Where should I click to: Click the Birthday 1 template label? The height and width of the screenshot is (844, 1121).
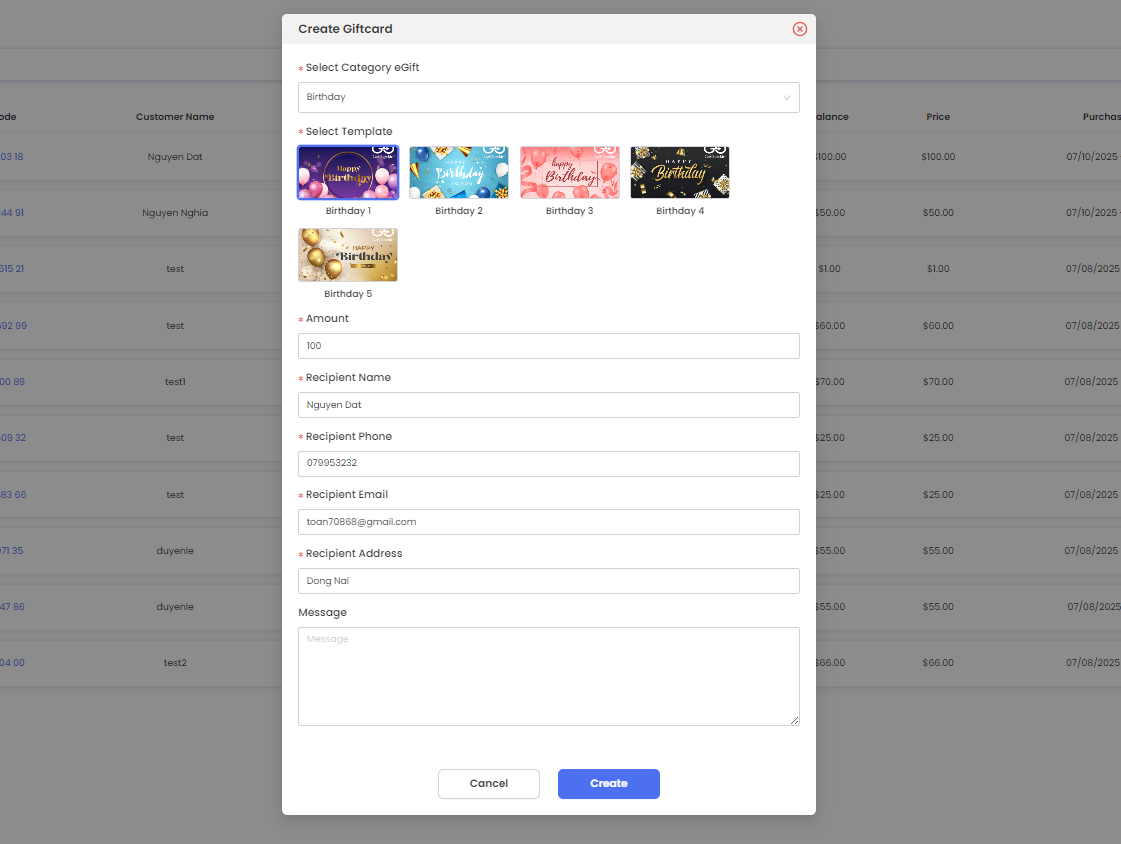pos(348,211)
